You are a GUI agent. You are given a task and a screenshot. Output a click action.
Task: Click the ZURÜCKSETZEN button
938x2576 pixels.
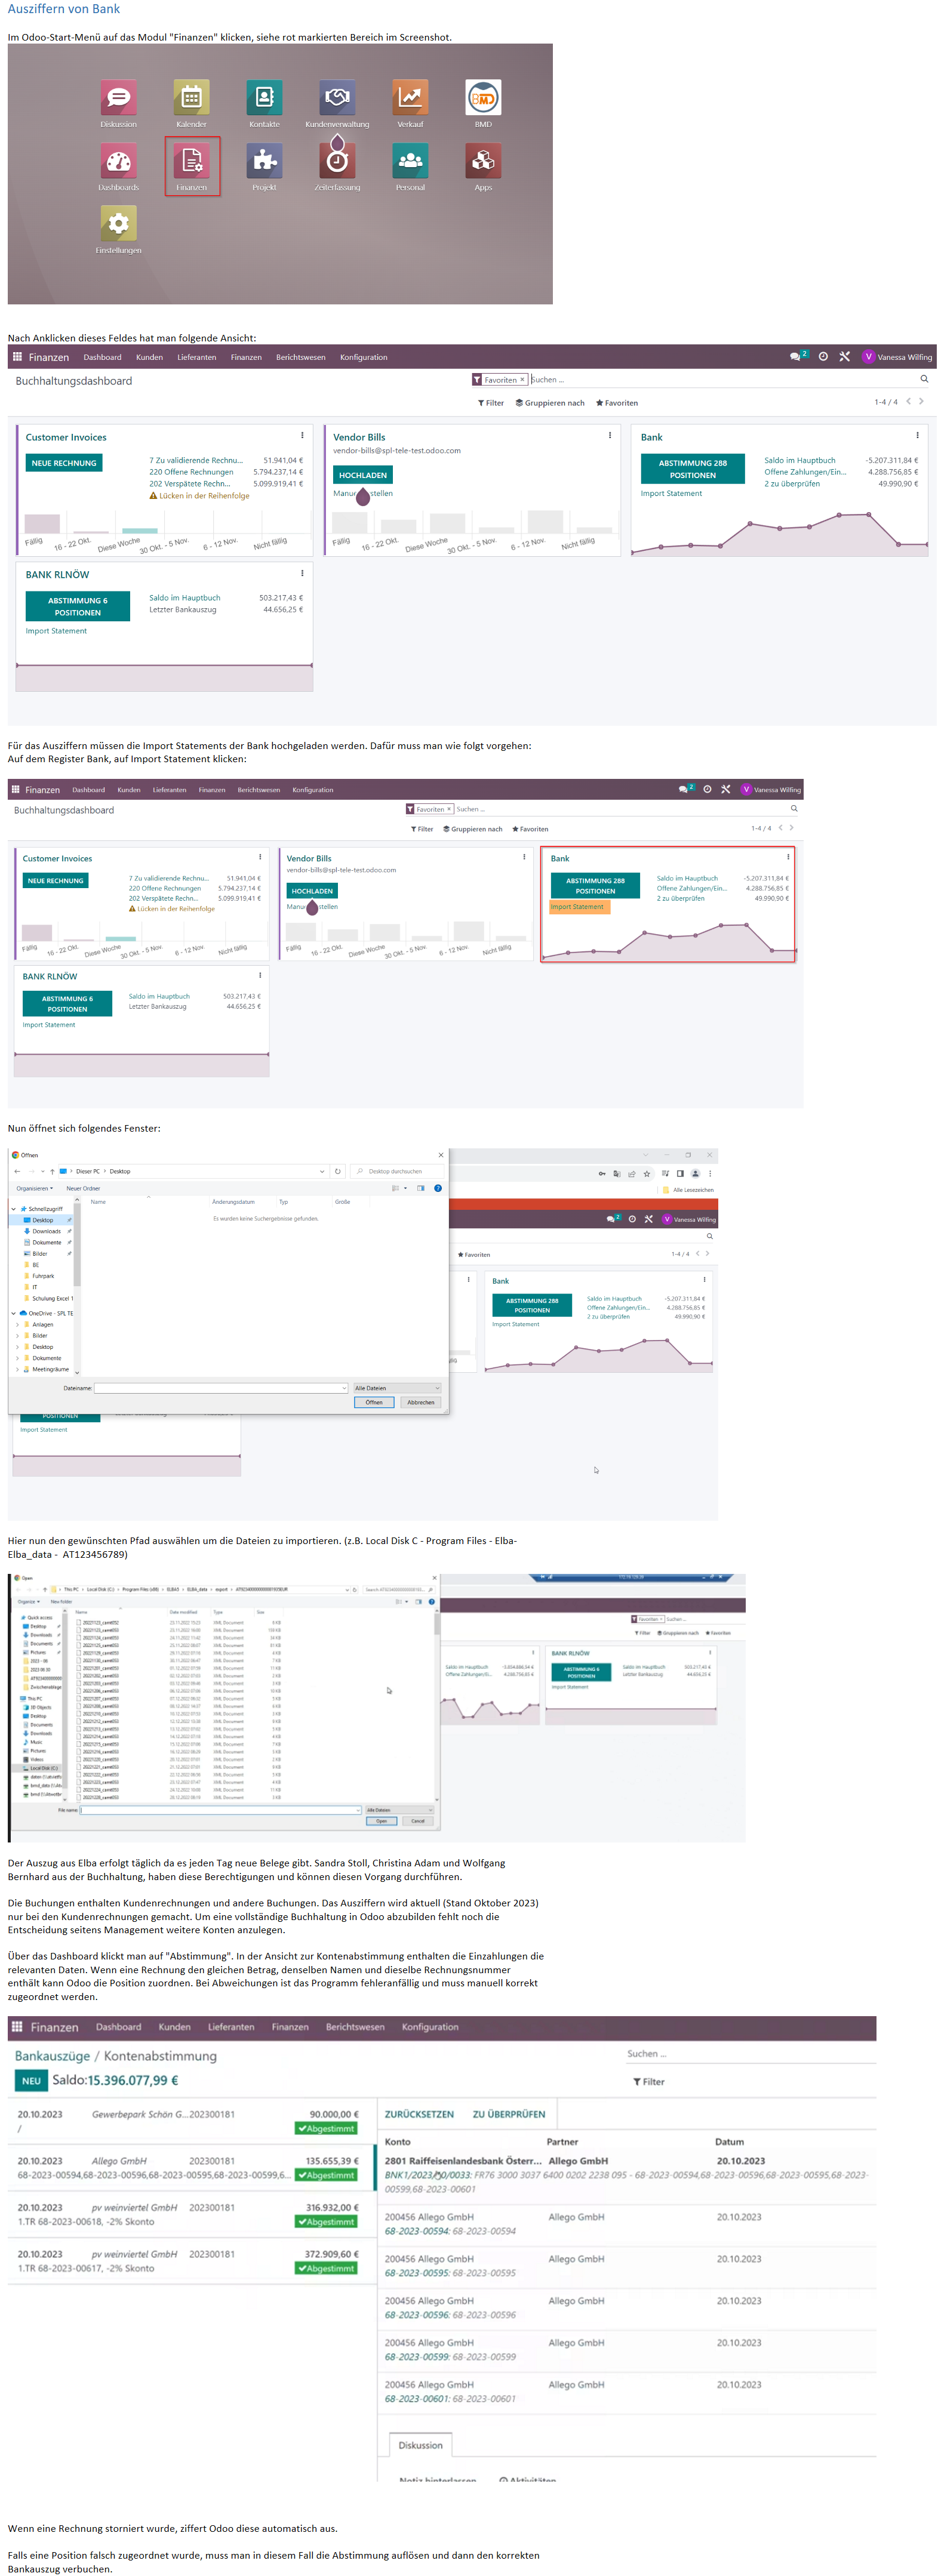point(419,2114)
